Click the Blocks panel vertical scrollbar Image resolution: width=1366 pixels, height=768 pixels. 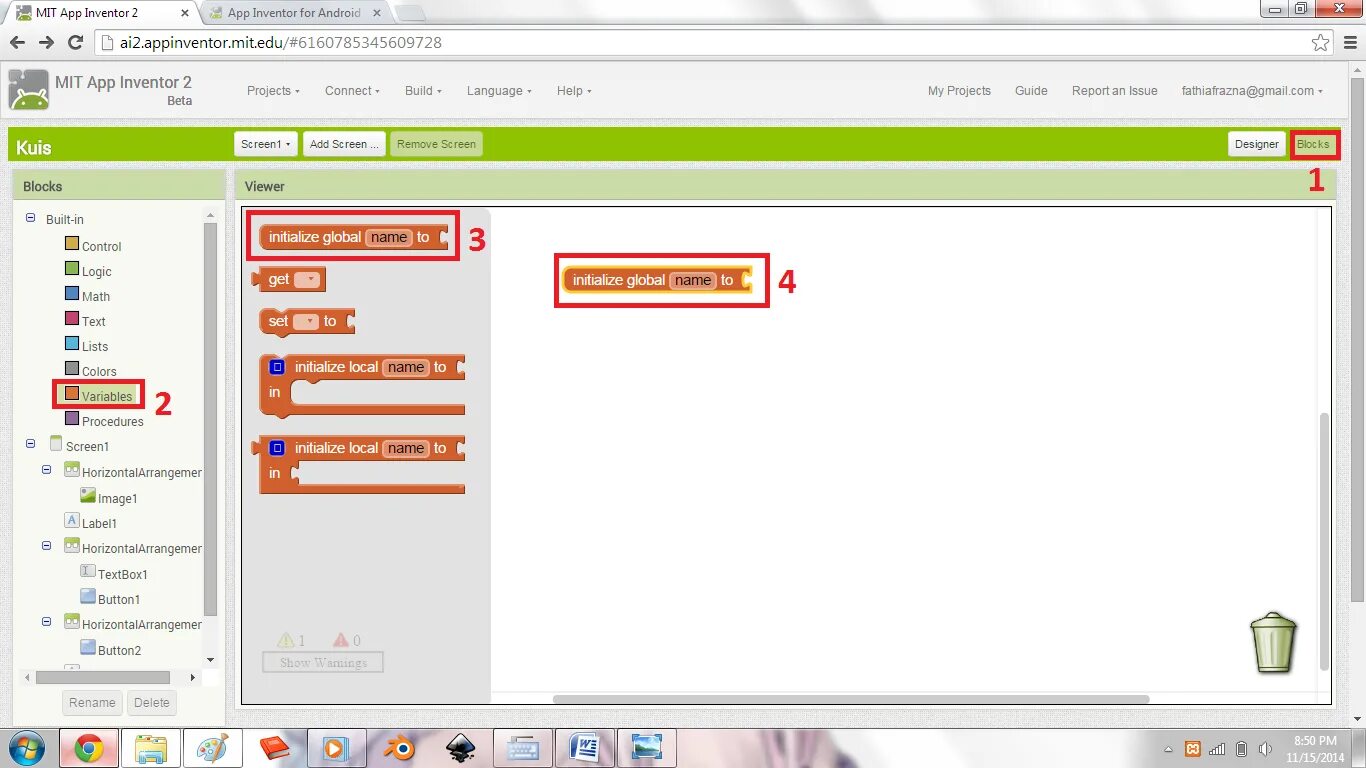click(x=210, y=420)
